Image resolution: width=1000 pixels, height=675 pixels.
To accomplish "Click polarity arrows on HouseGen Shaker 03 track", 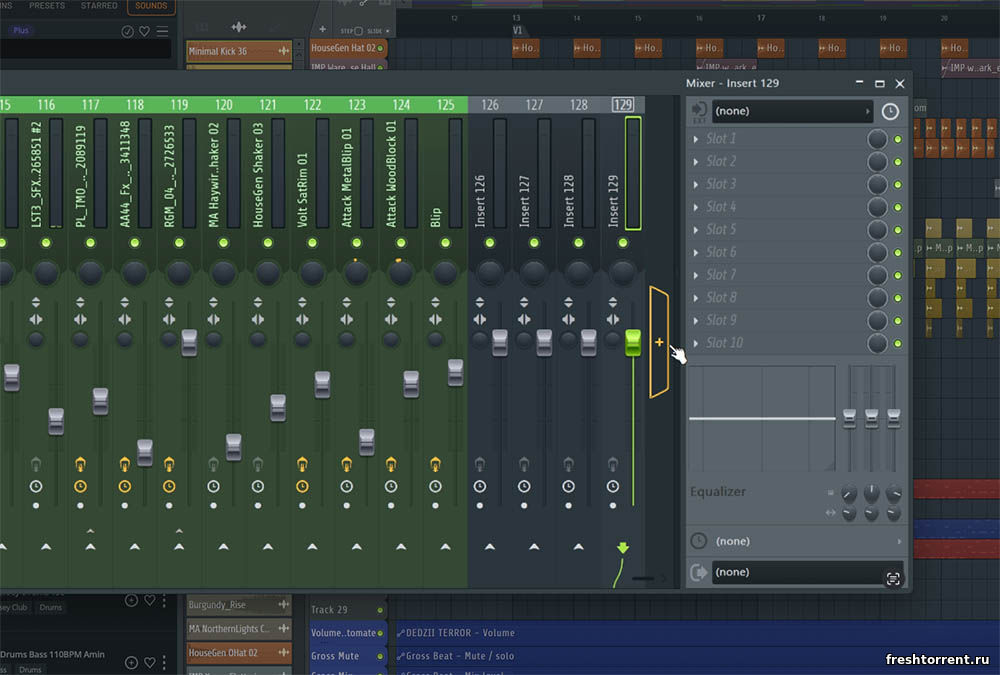I will (x=258, y=302).
